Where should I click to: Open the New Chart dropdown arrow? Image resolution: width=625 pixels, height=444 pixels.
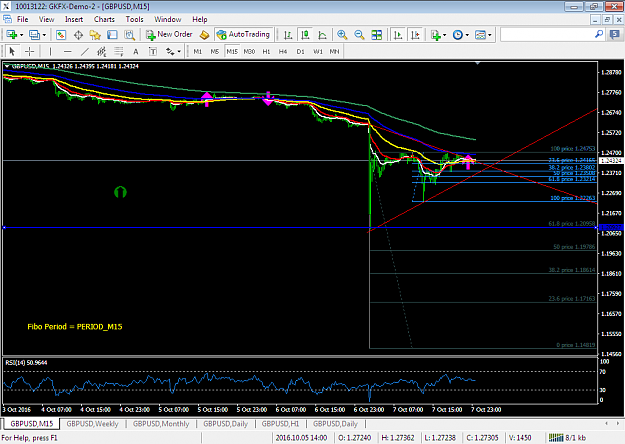(22, 35)
